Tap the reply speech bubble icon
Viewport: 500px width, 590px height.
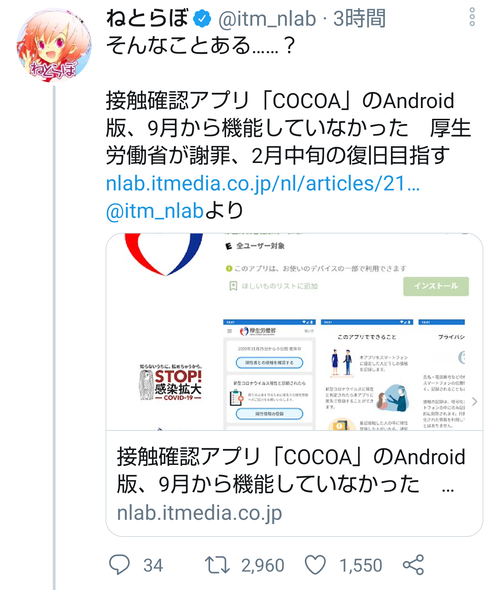[119, 564]
